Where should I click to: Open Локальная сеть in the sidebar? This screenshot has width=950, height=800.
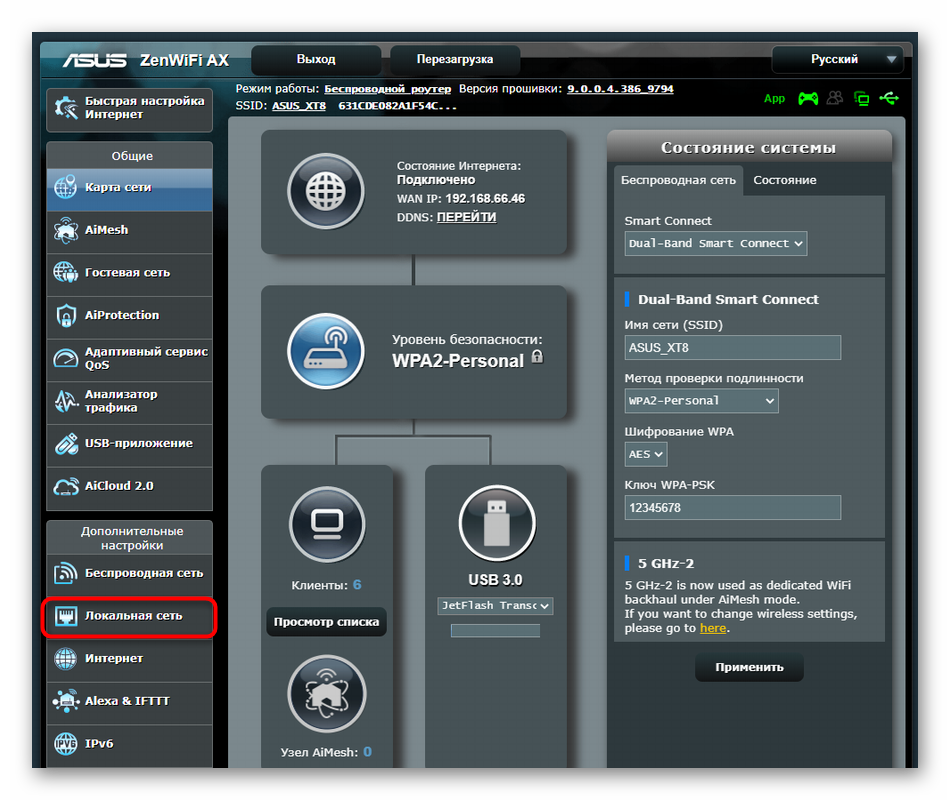[x=129, y=616]
